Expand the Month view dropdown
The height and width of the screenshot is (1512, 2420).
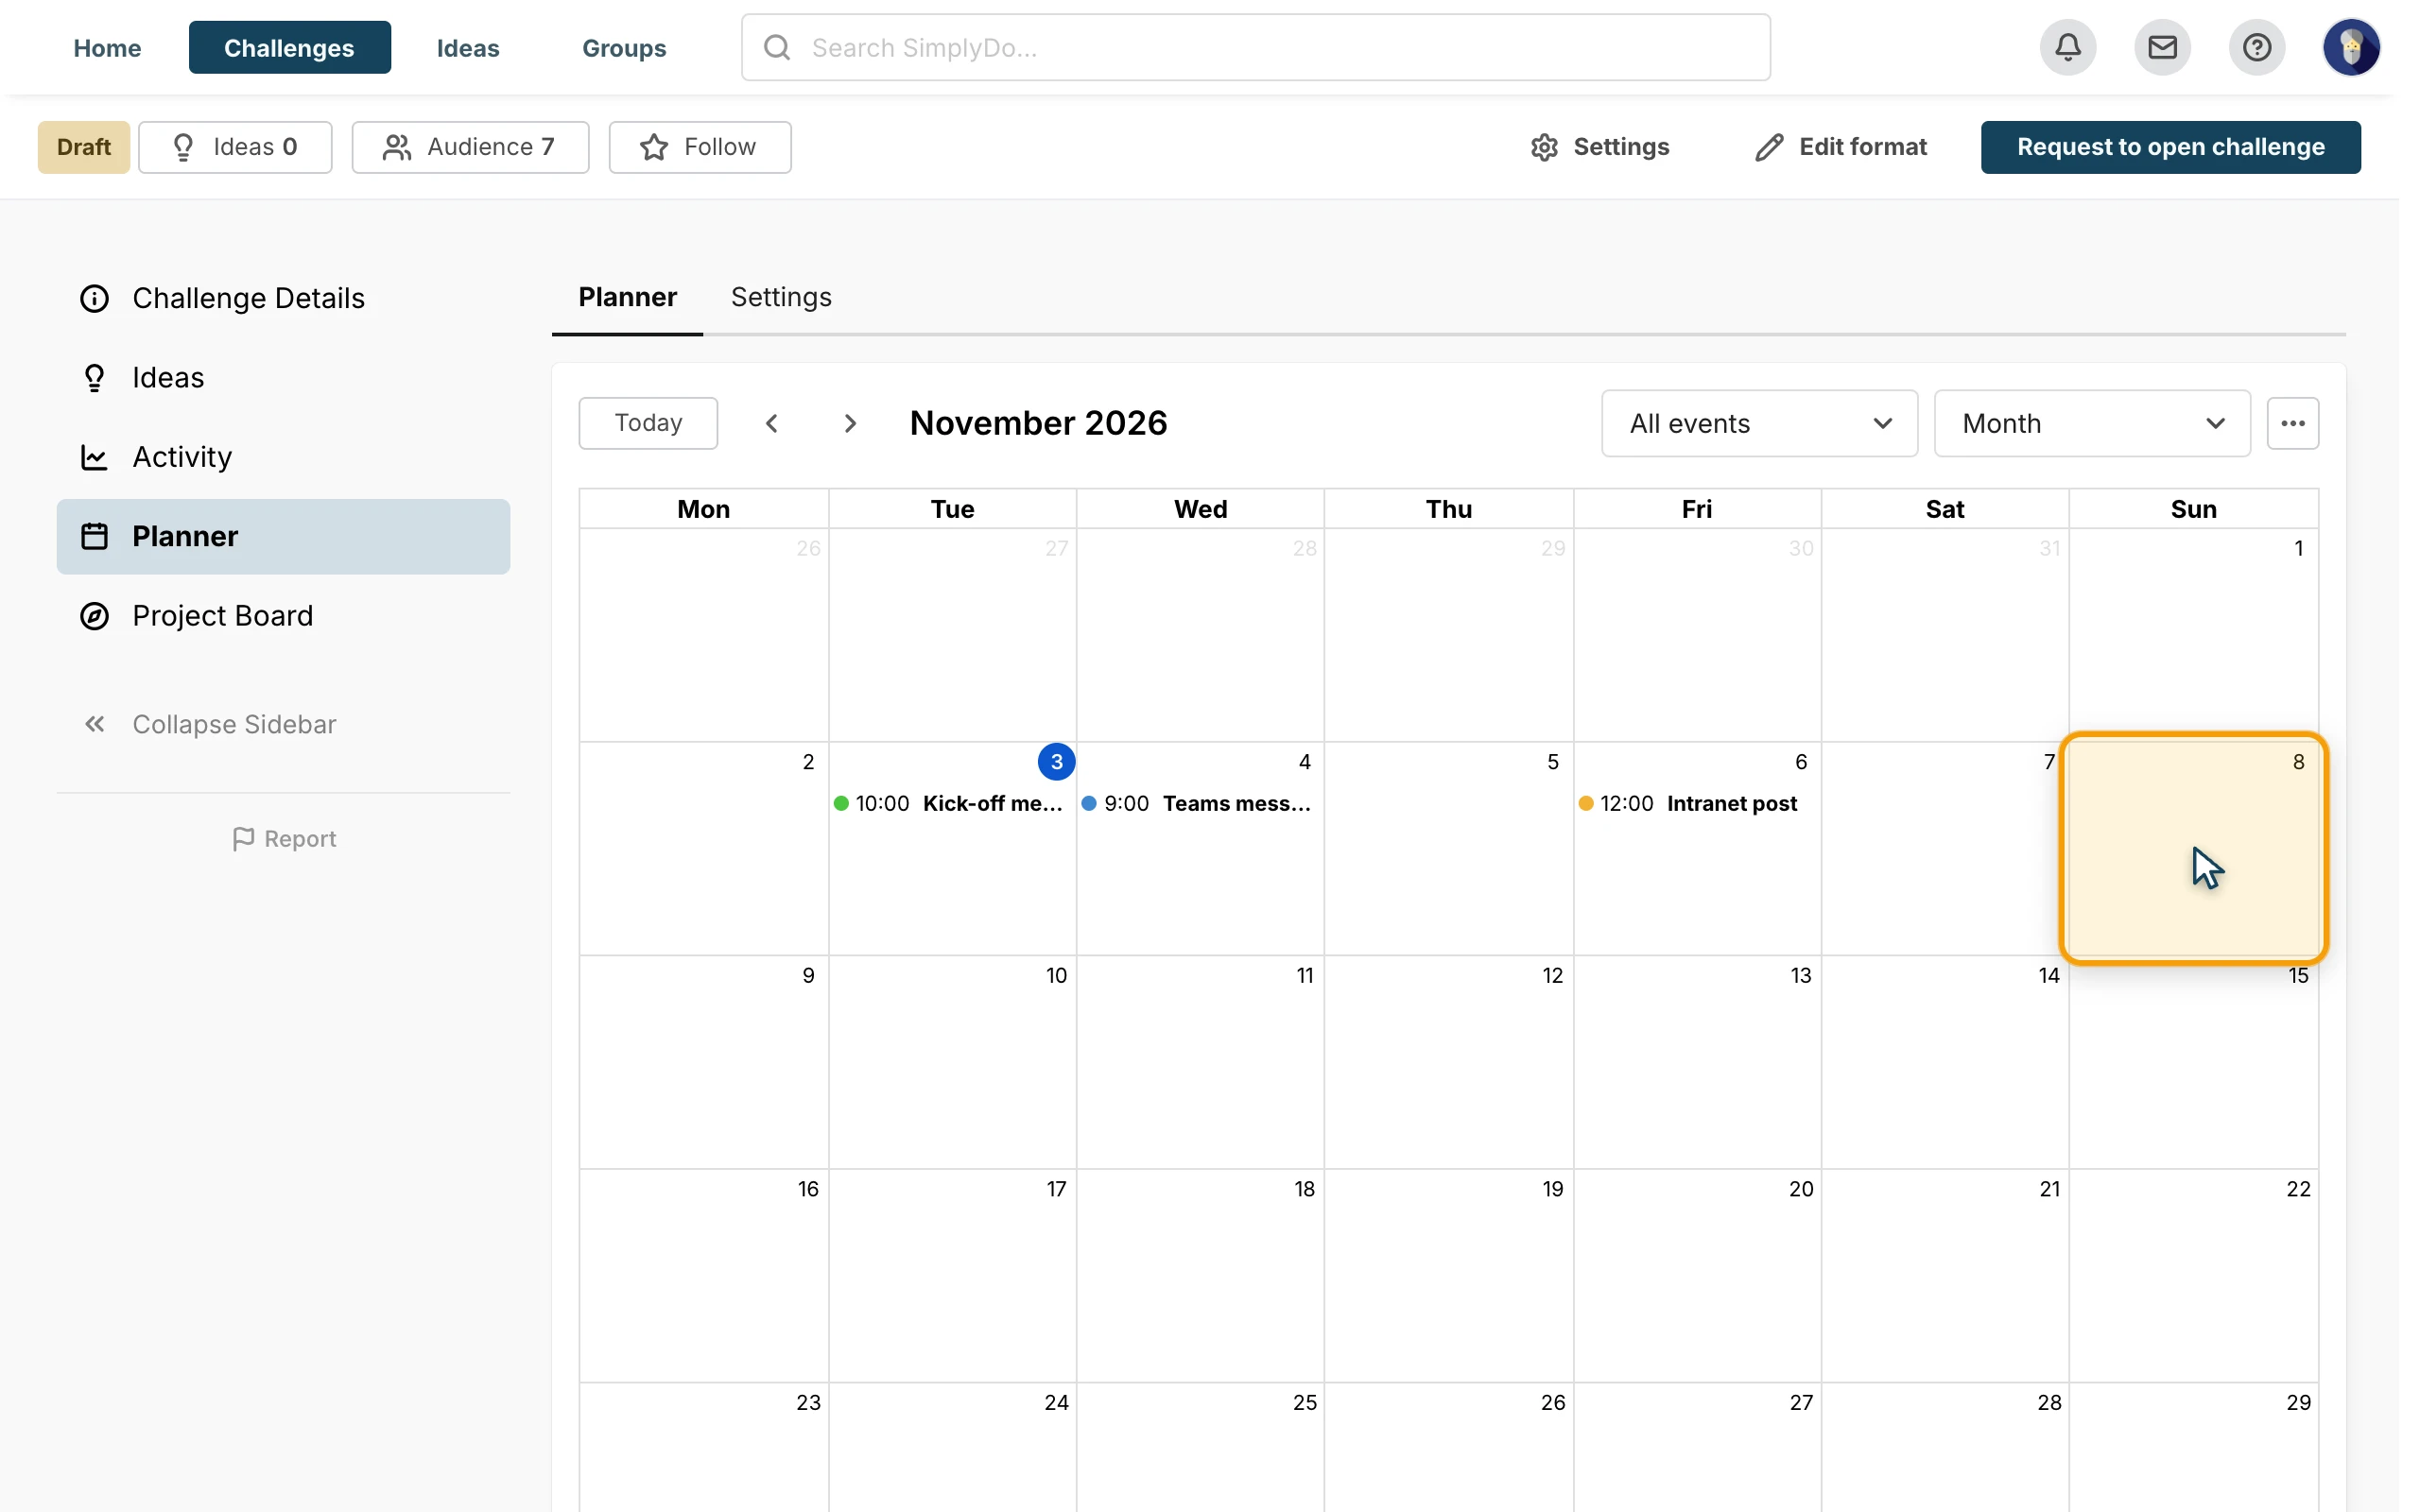coord(2092,423)
